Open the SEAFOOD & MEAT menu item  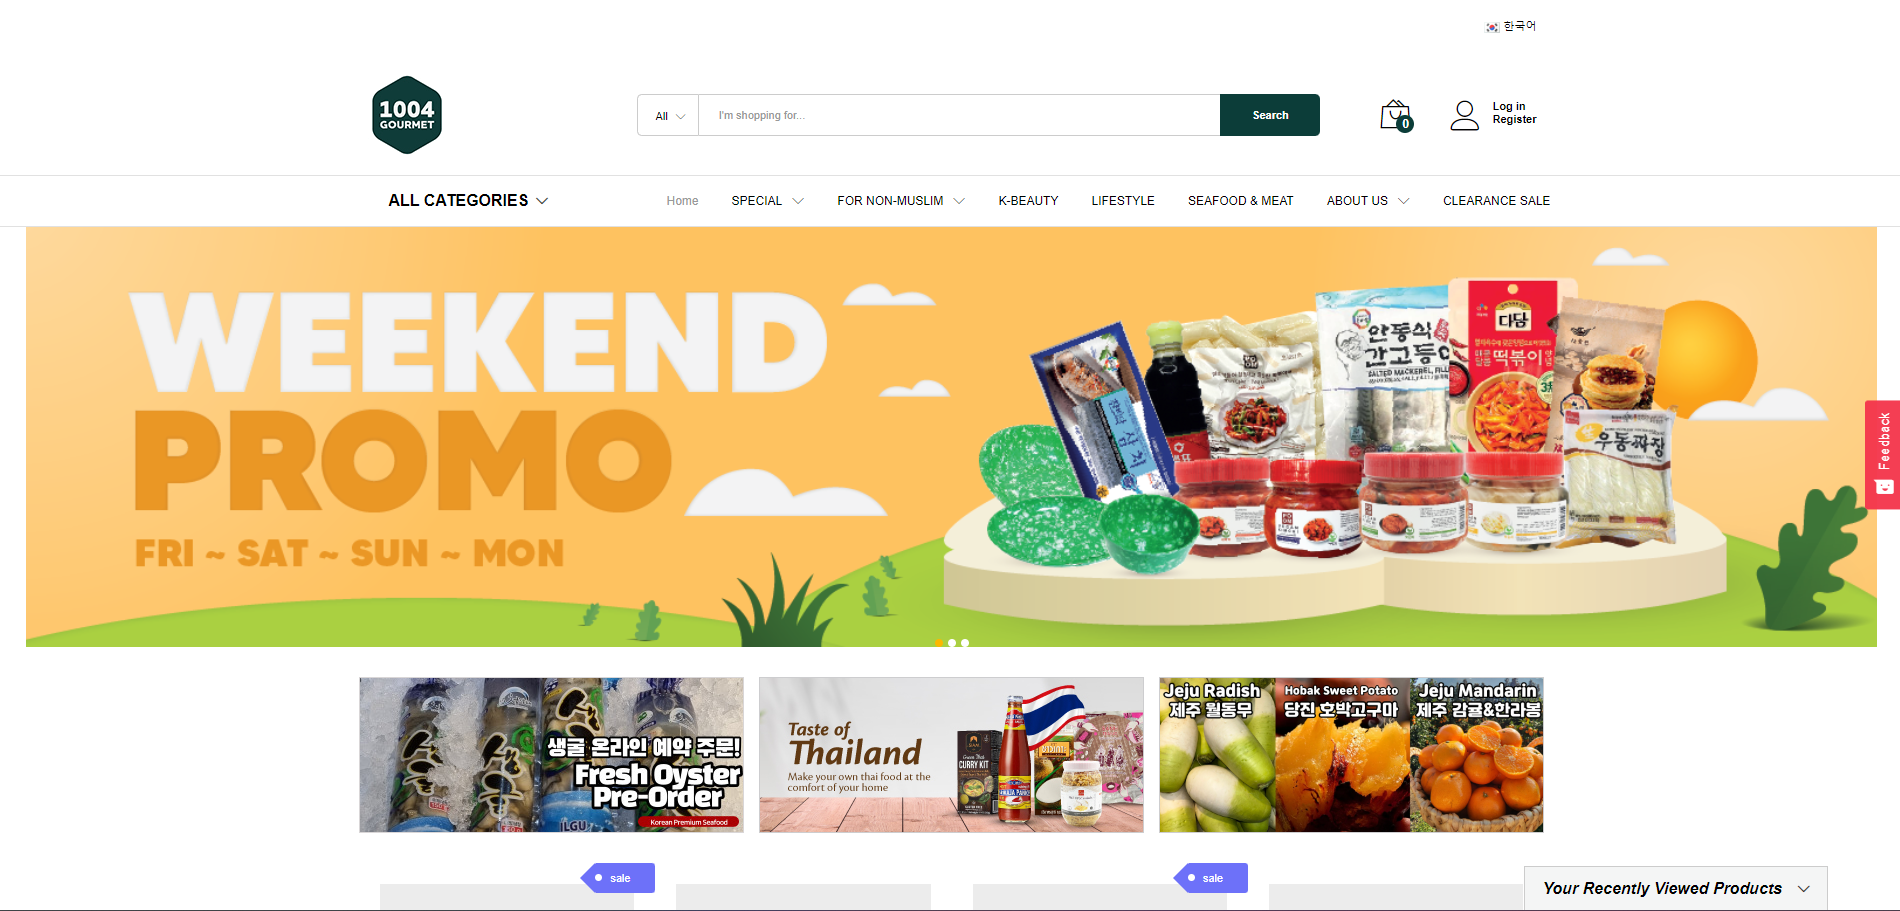(x=1240, y=201)
